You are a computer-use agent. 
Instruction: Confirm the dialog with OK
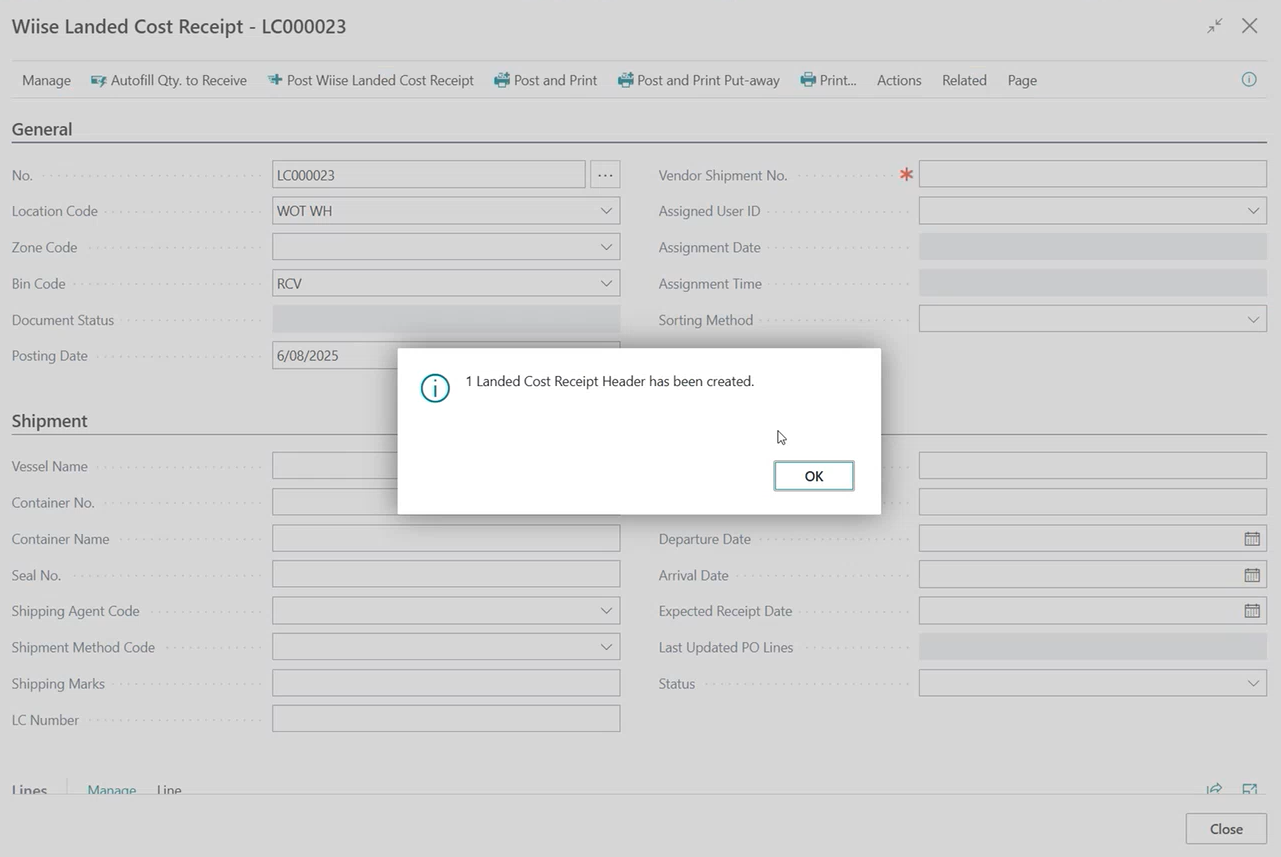(814, 476)
